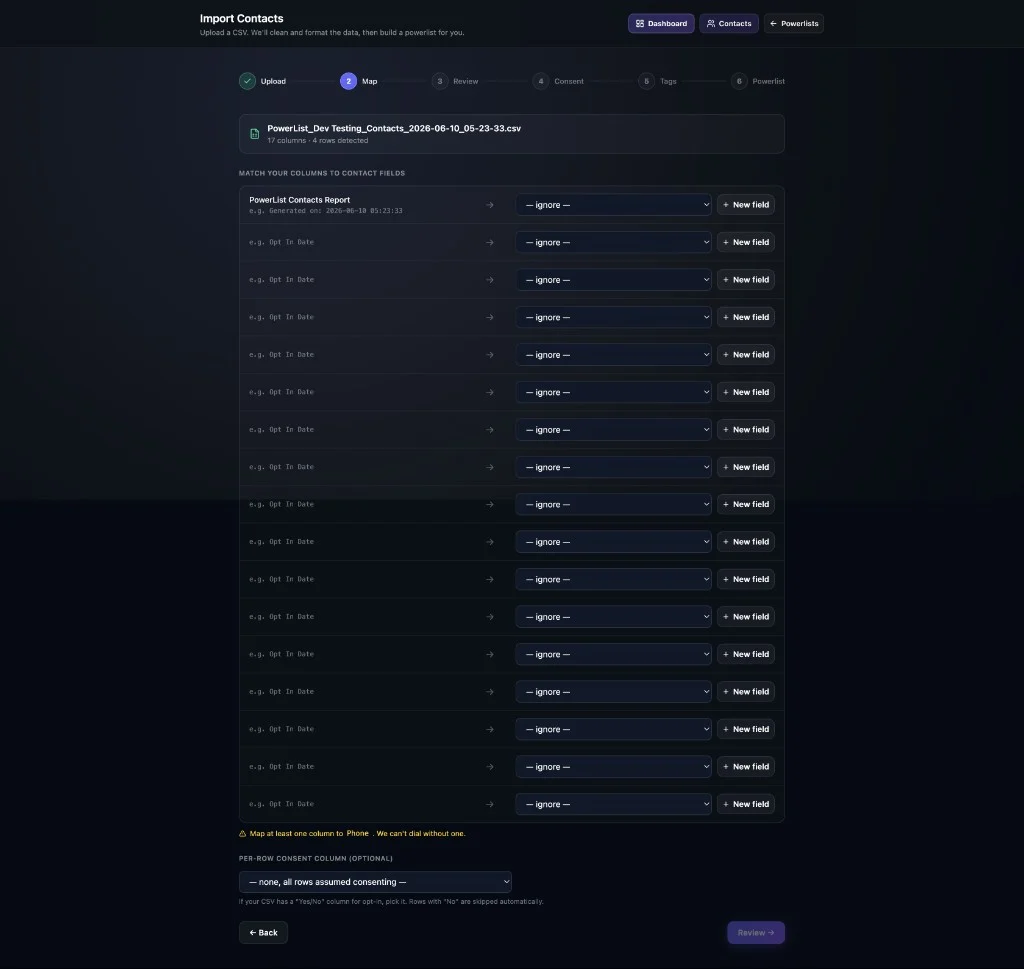Click the uploaded CSV filename text
The width and height of the screenshot is (1024, 969).
[394, 128]
